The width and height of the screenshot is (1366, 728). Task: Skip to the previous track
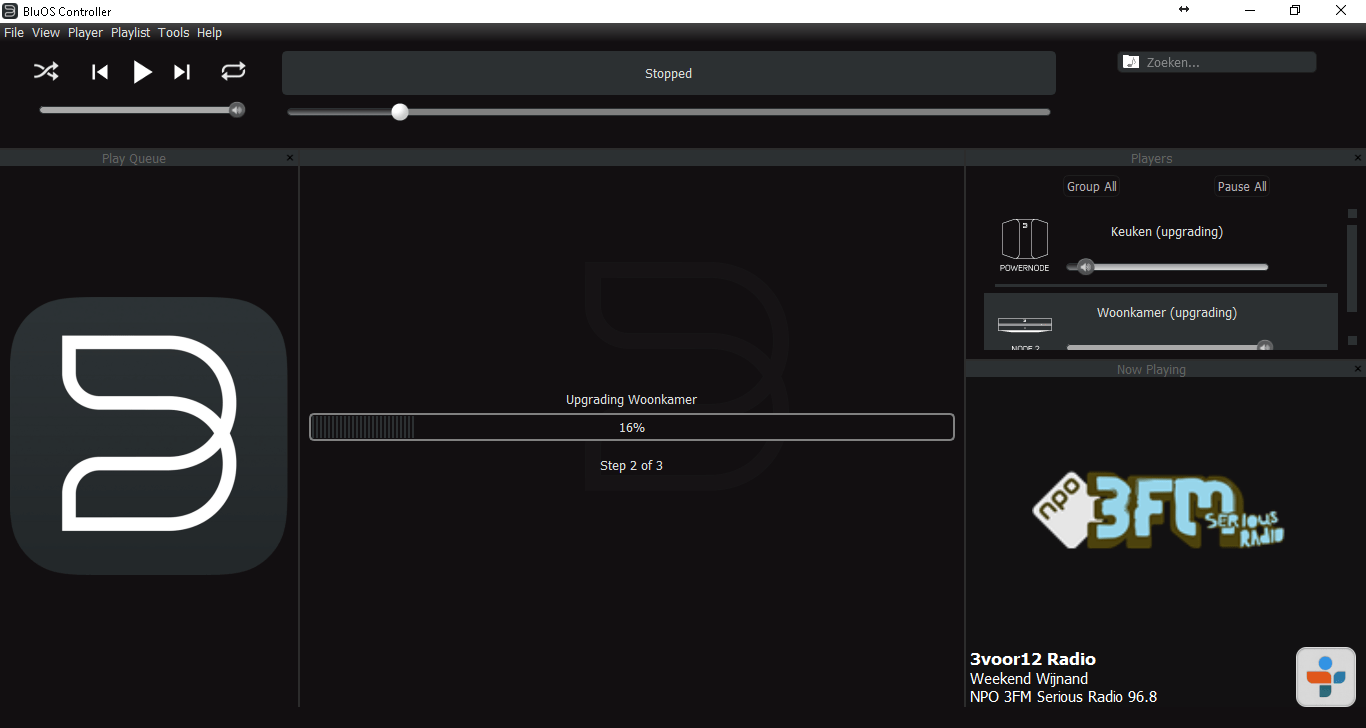(x=100, y=72)
